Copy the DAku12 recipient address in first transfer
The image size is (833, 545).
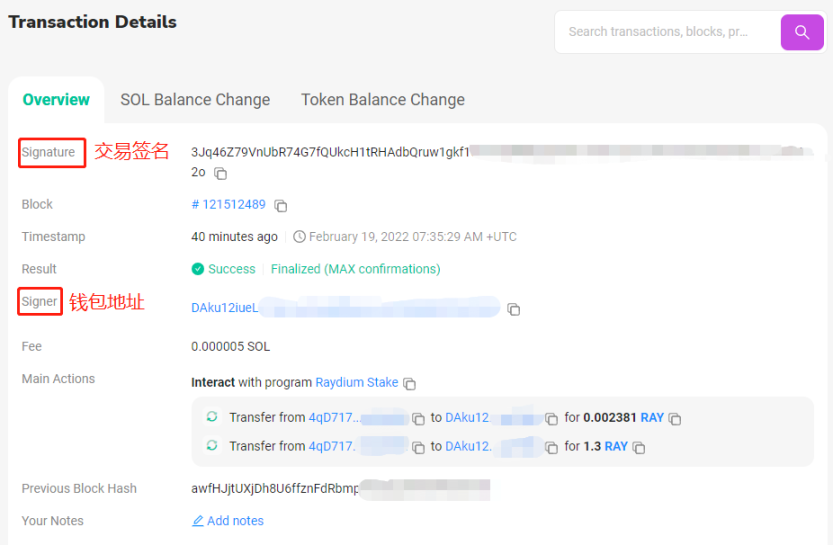click(551, 418)
